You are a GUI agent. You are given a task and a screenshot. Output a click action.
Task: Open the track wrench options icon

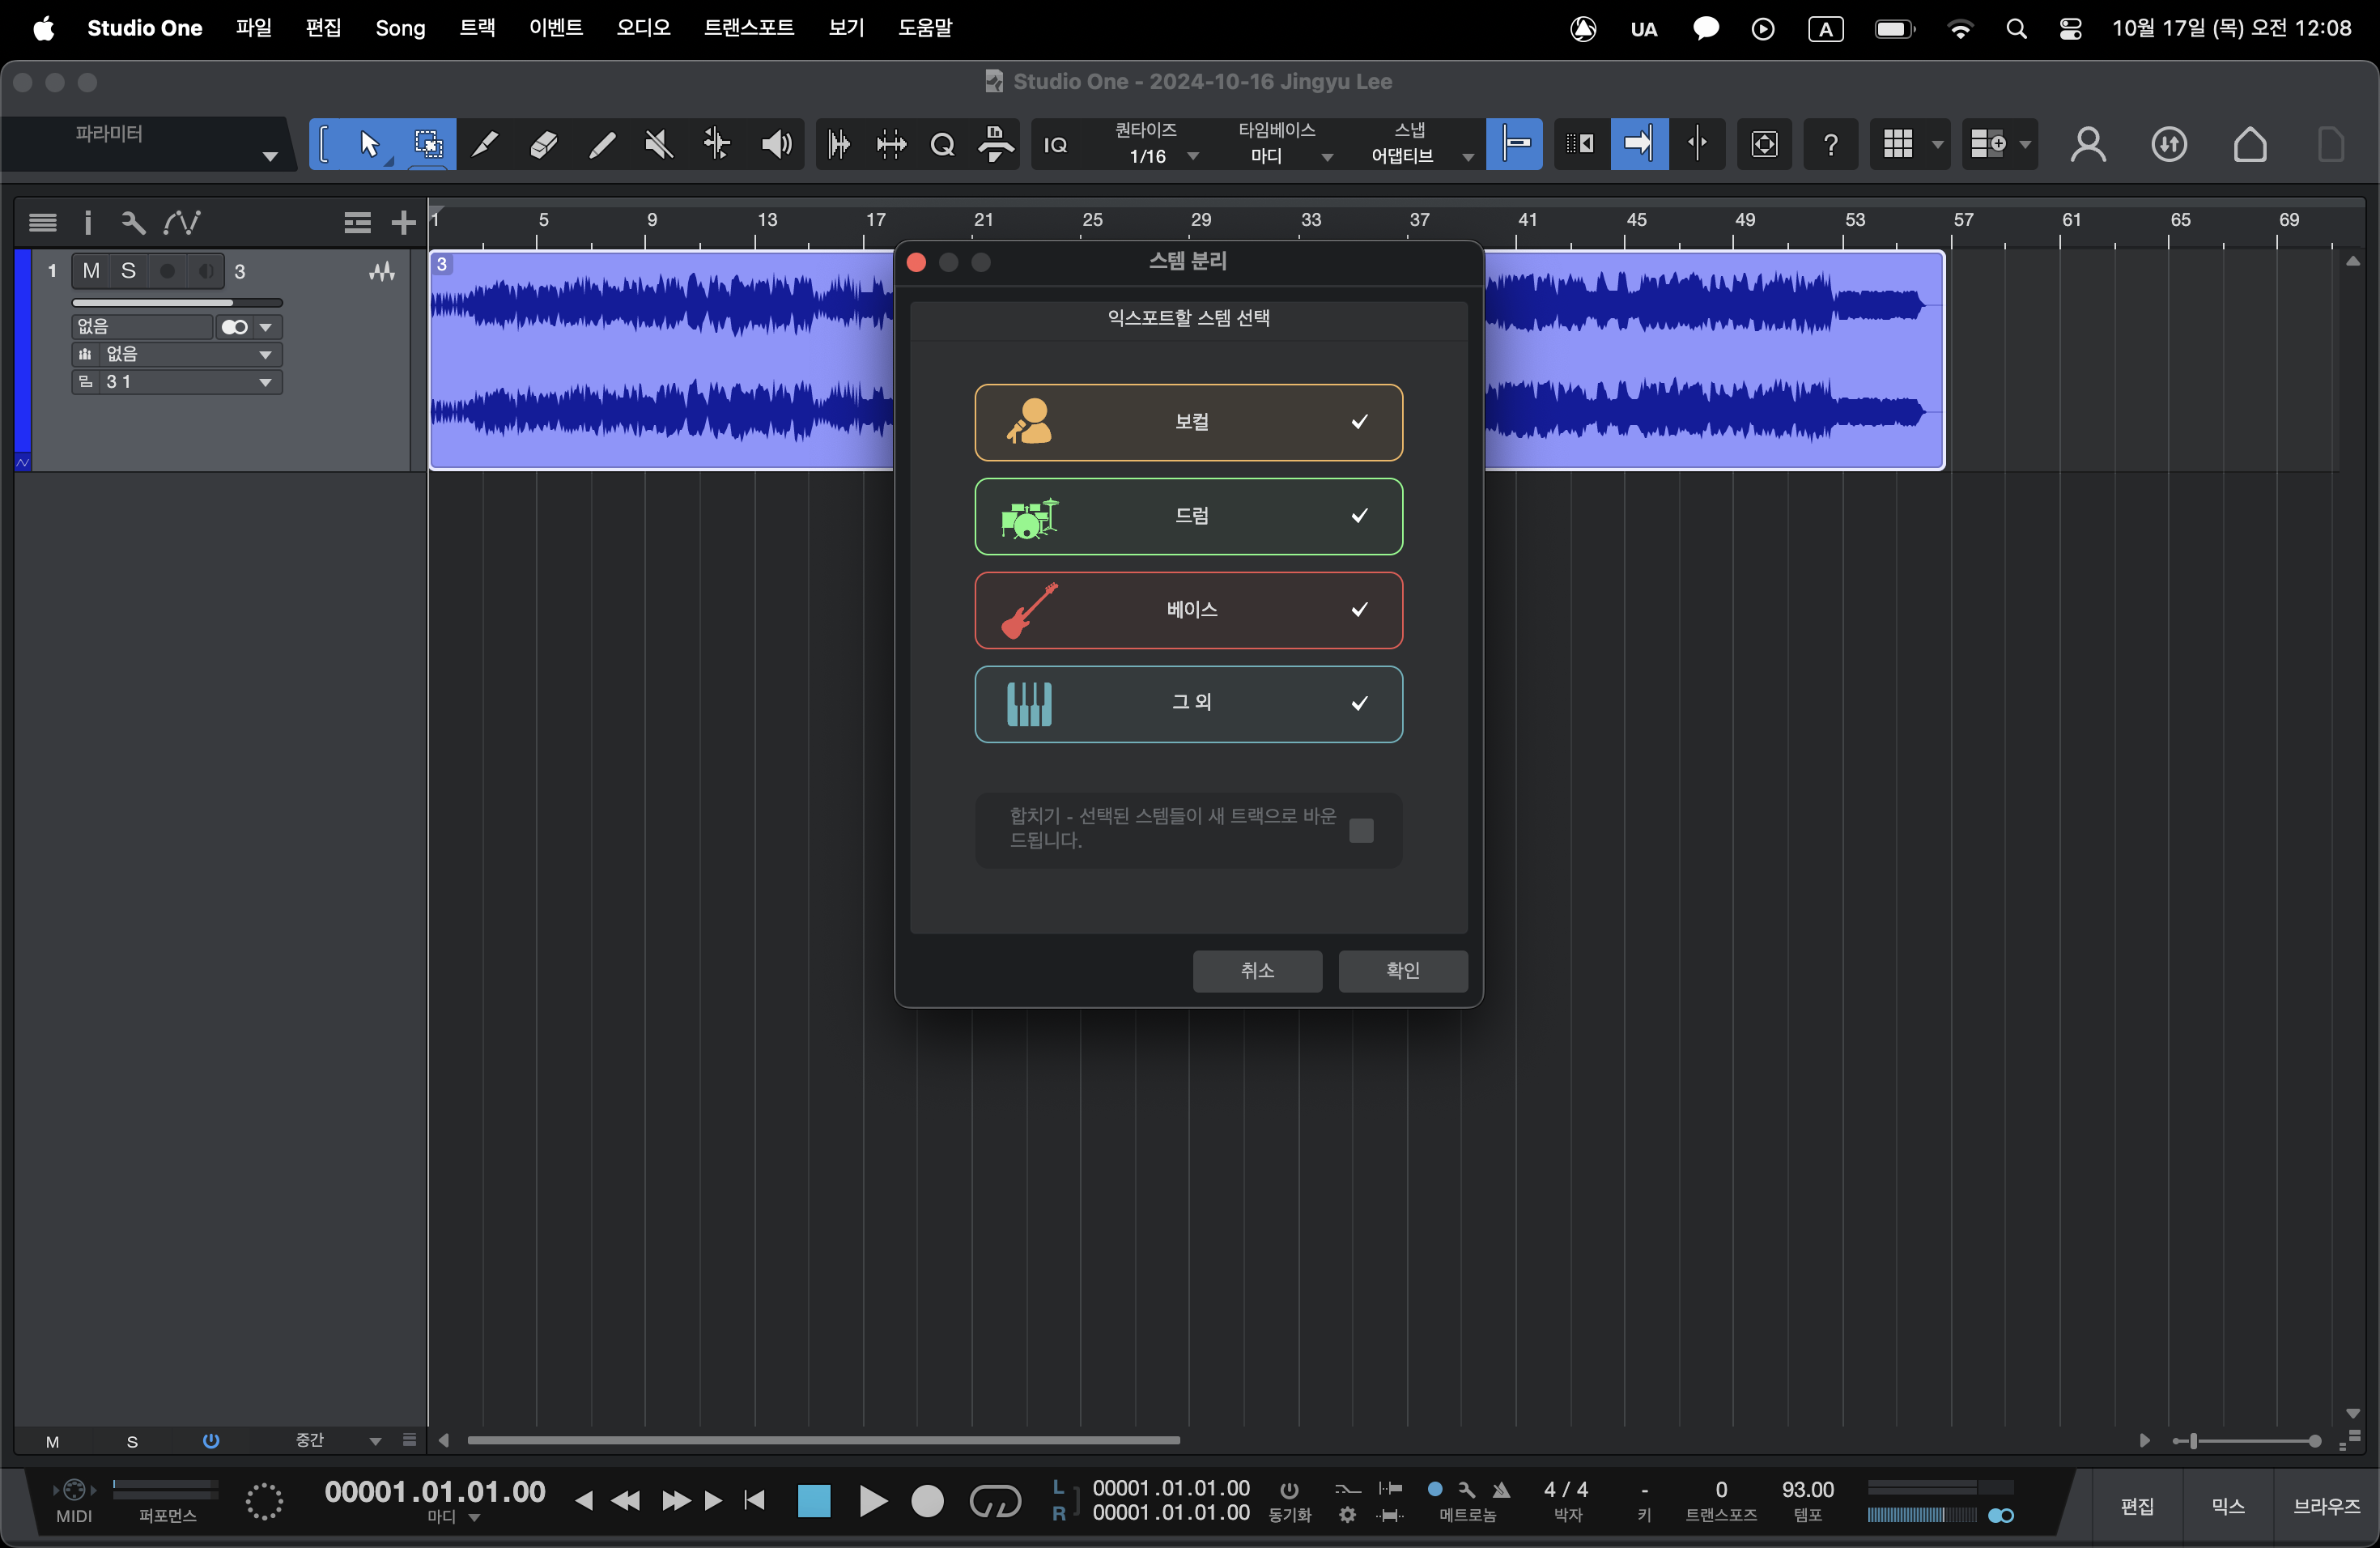[x=133, y=222]
